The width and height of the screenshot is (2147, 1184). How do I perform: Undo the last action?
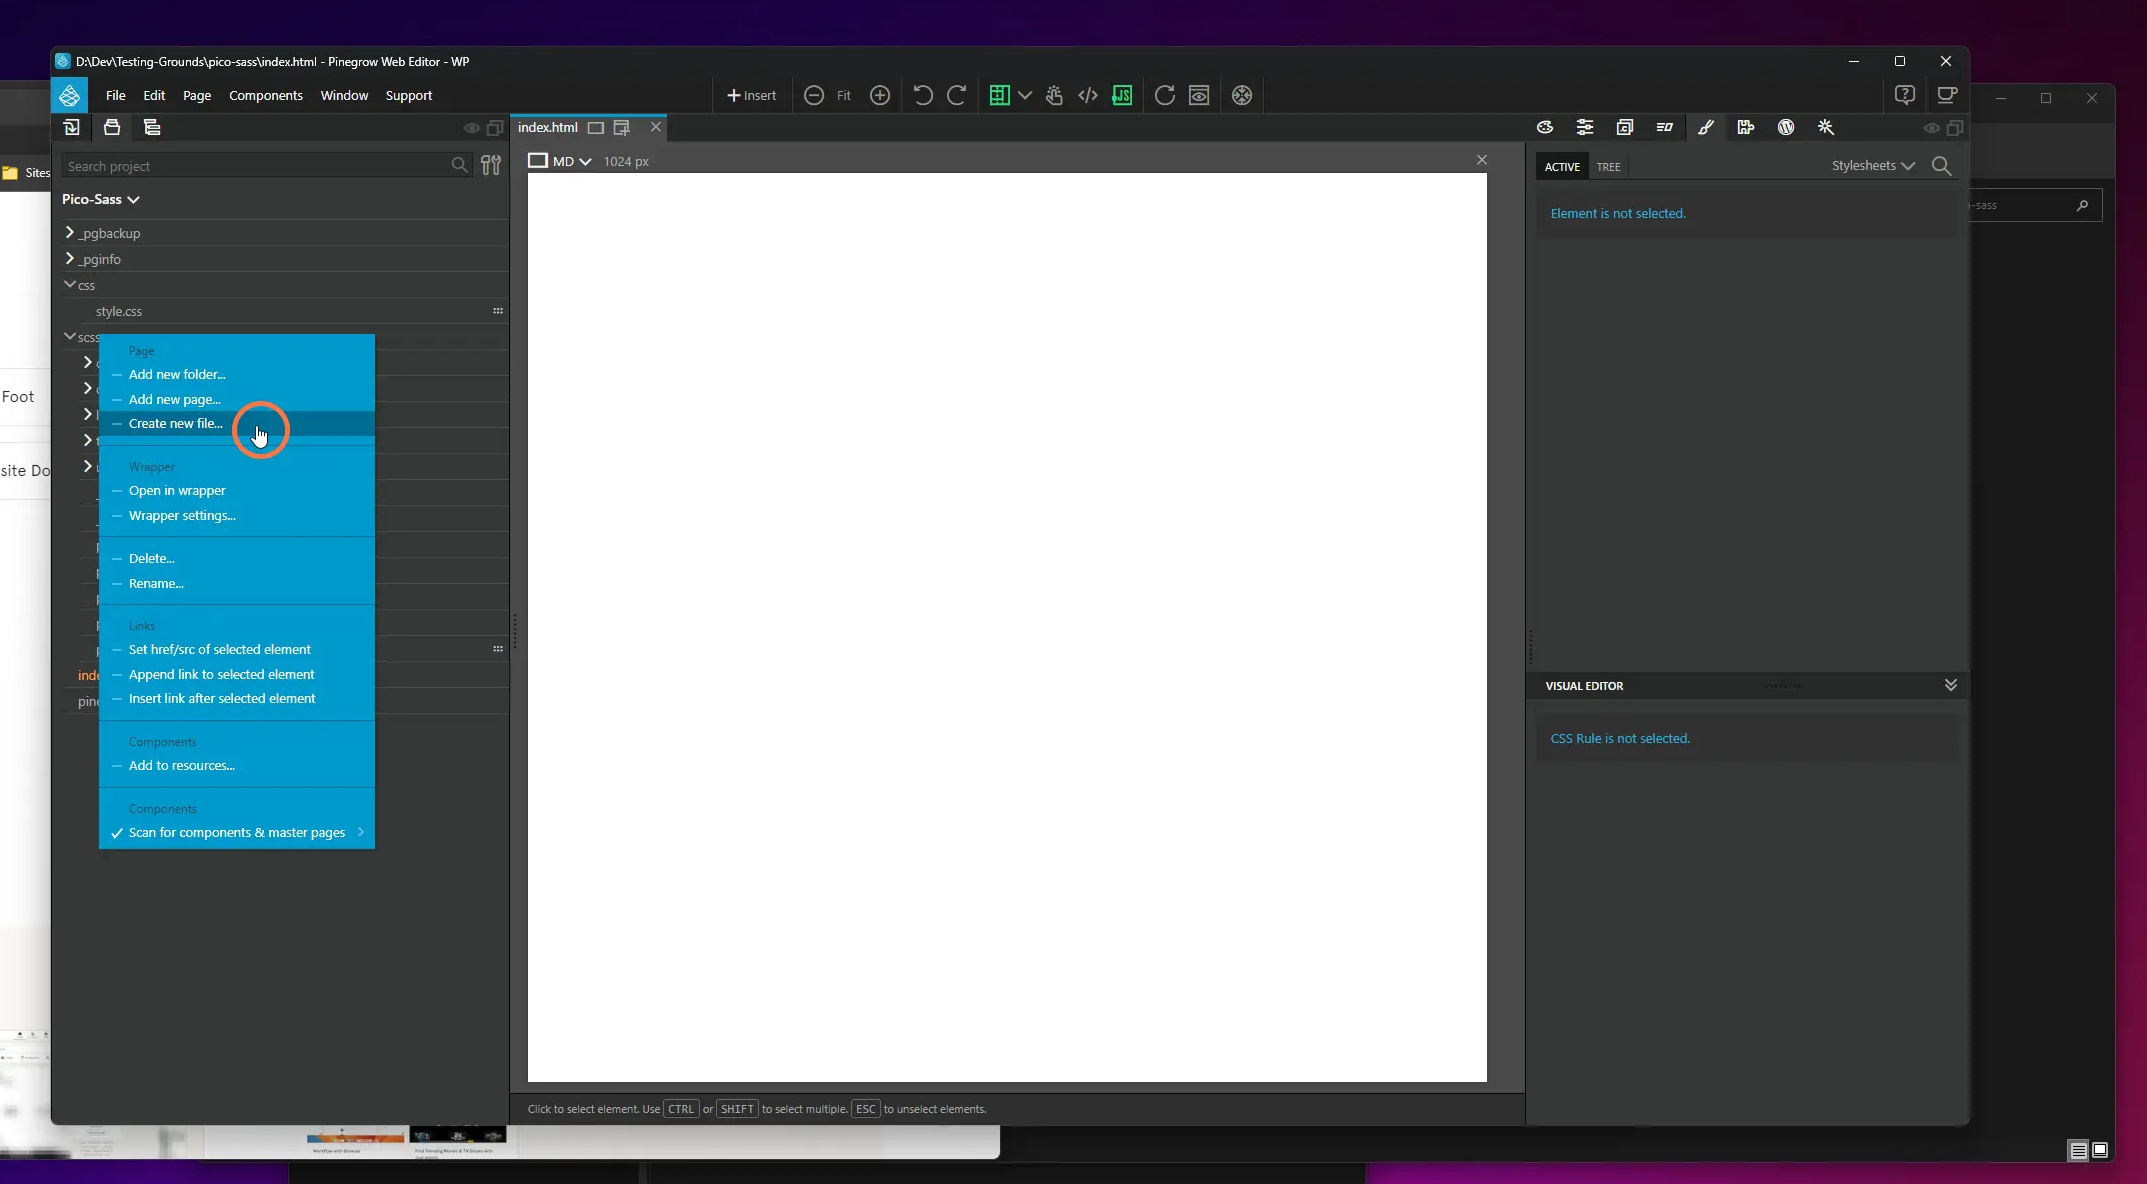(923, 95)
